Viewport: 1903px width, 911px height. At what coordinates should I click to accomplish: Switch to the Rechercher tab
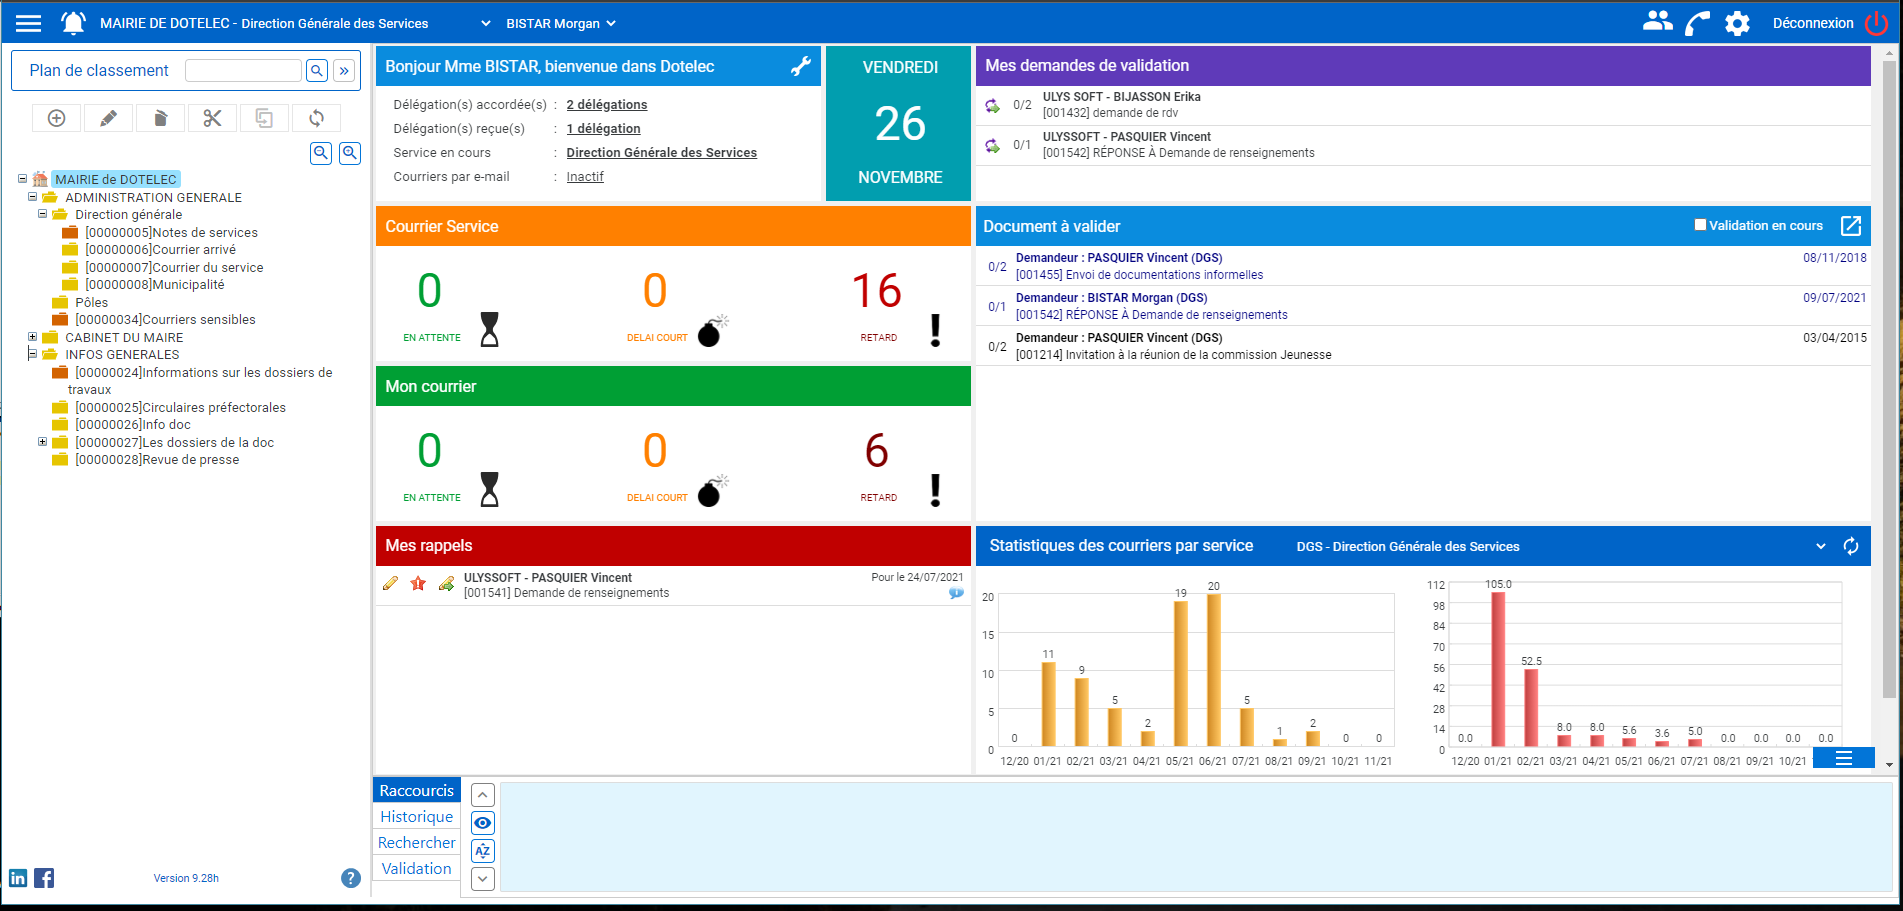click(x=416, y=843)
